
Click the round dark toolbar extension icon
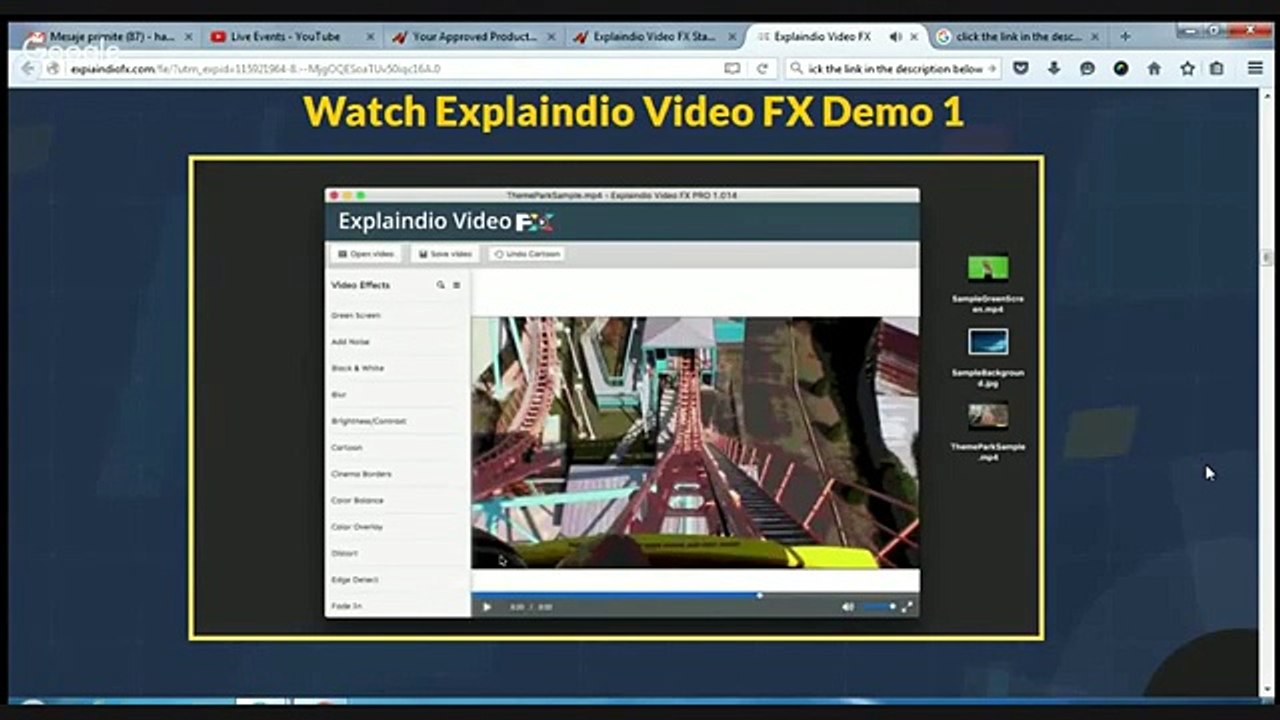1121,69
